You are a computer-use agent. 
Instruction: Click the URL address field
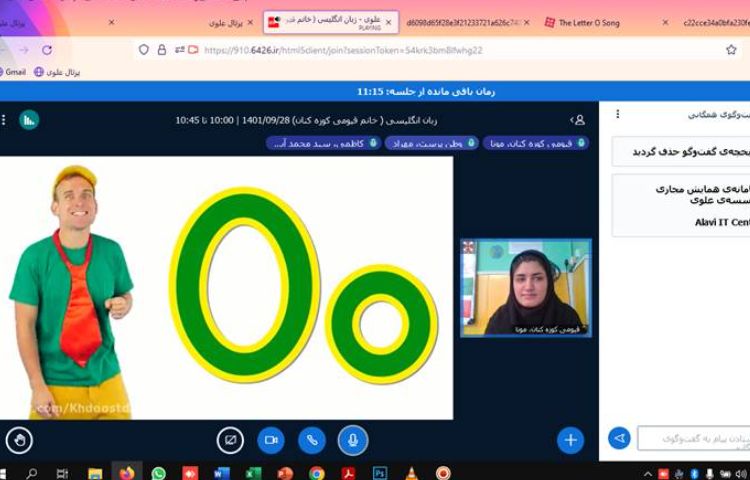coord(343,50)
